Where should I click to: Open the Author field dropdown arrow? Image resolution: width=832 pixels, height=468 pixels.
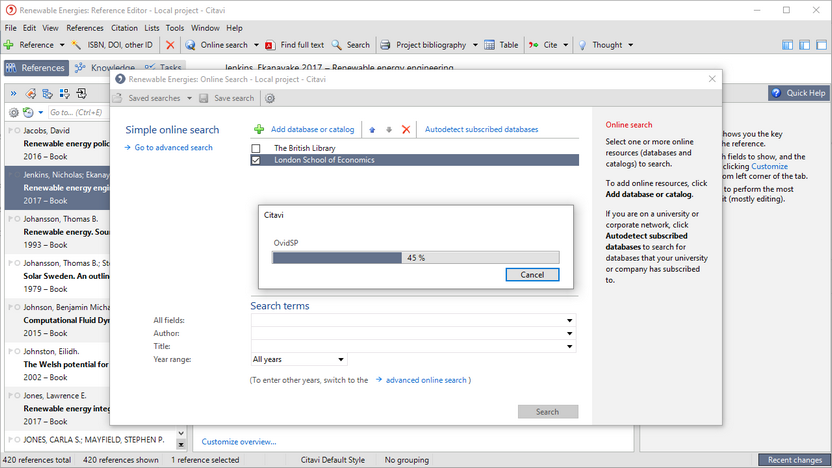[x=569, y=333]
